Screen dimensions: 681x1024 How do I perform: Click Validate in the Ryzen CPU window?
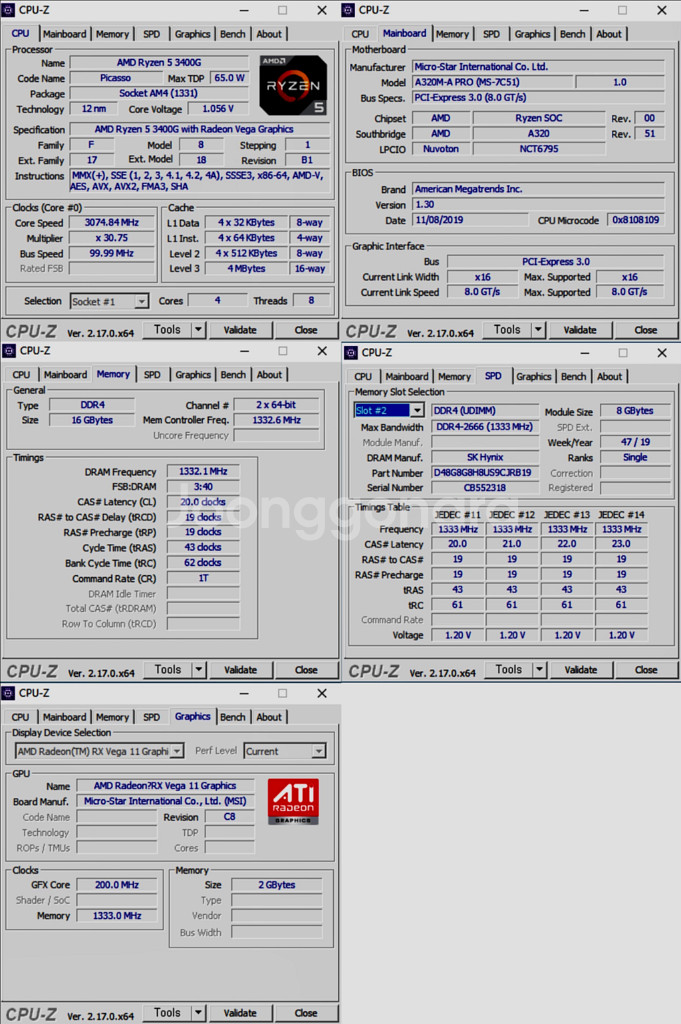coord(240,329)
